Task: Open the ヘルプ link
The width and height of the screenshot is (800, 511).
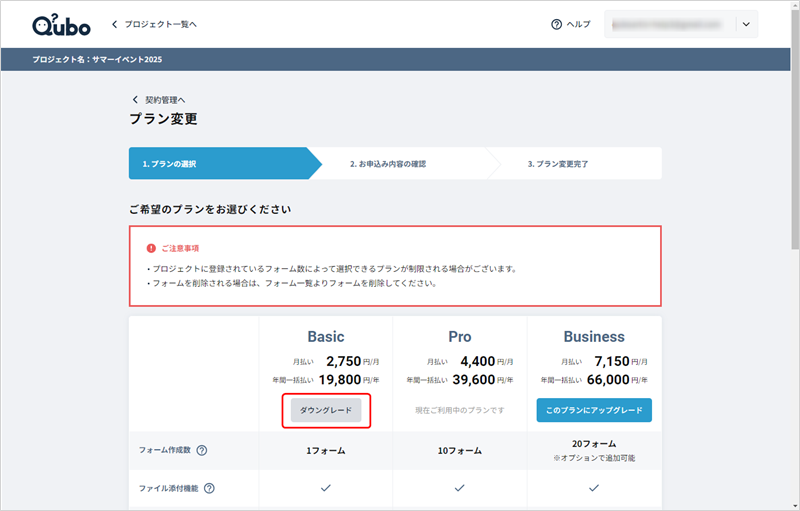Action: tap(578, 25)
